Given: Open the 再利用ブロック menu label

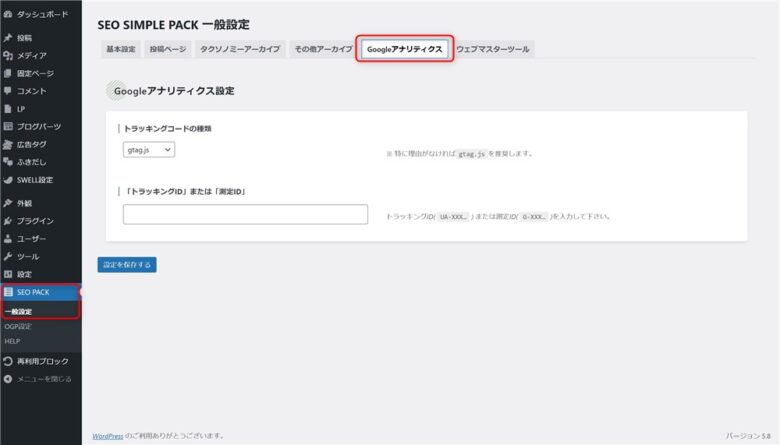Looking at the screenshot, I should 43,361.
